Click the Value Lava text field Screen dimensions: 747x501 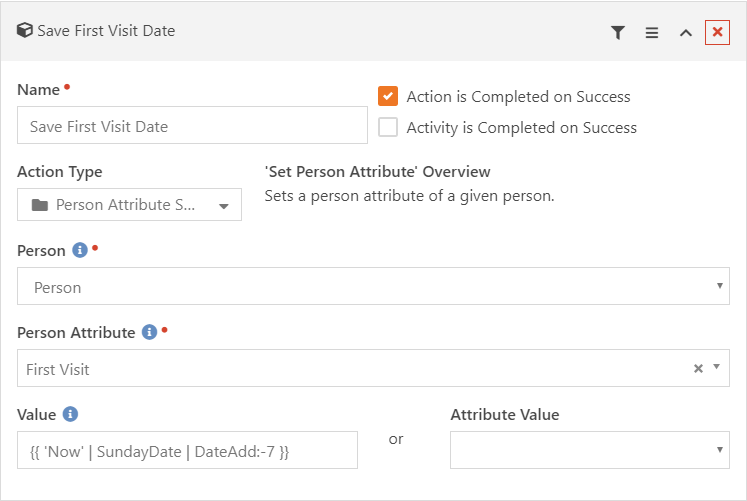(x=187, y=450)
